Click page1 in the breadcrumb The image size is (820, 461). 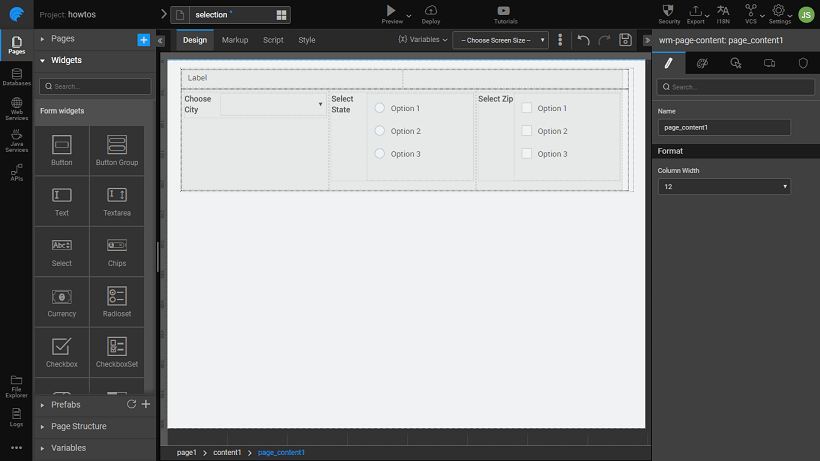[x=186, y=453]
